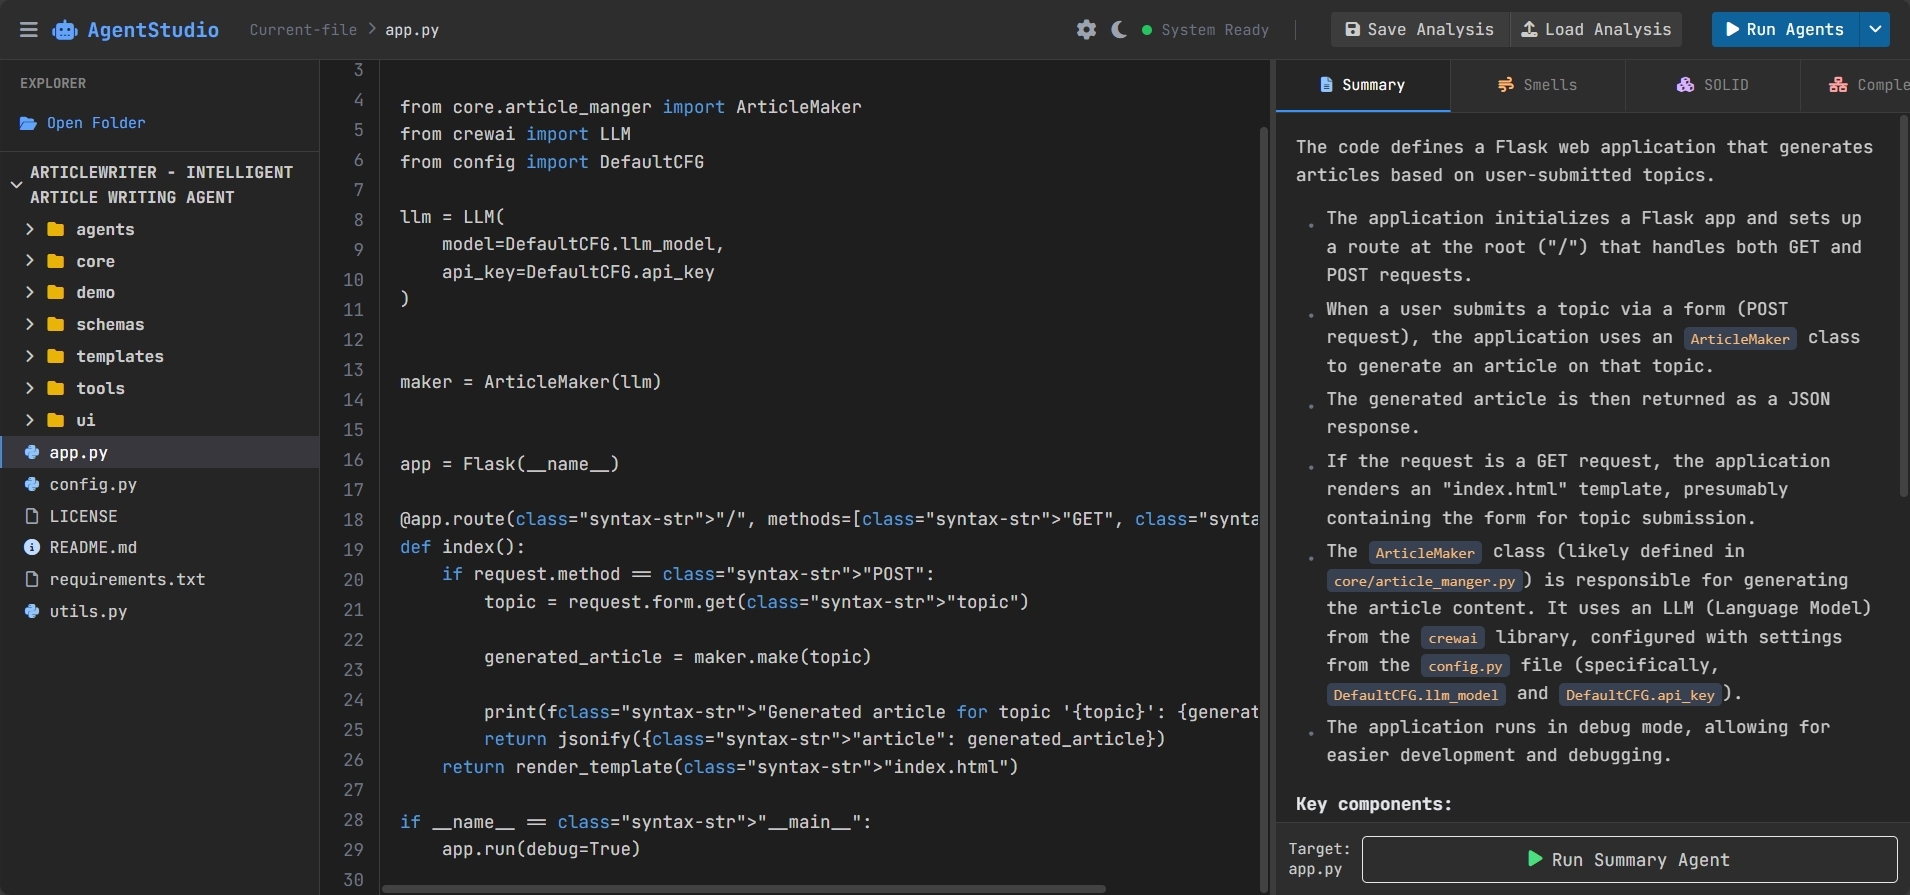
Task: Click the Python icon next to app.py
Action: click(32, 452)
